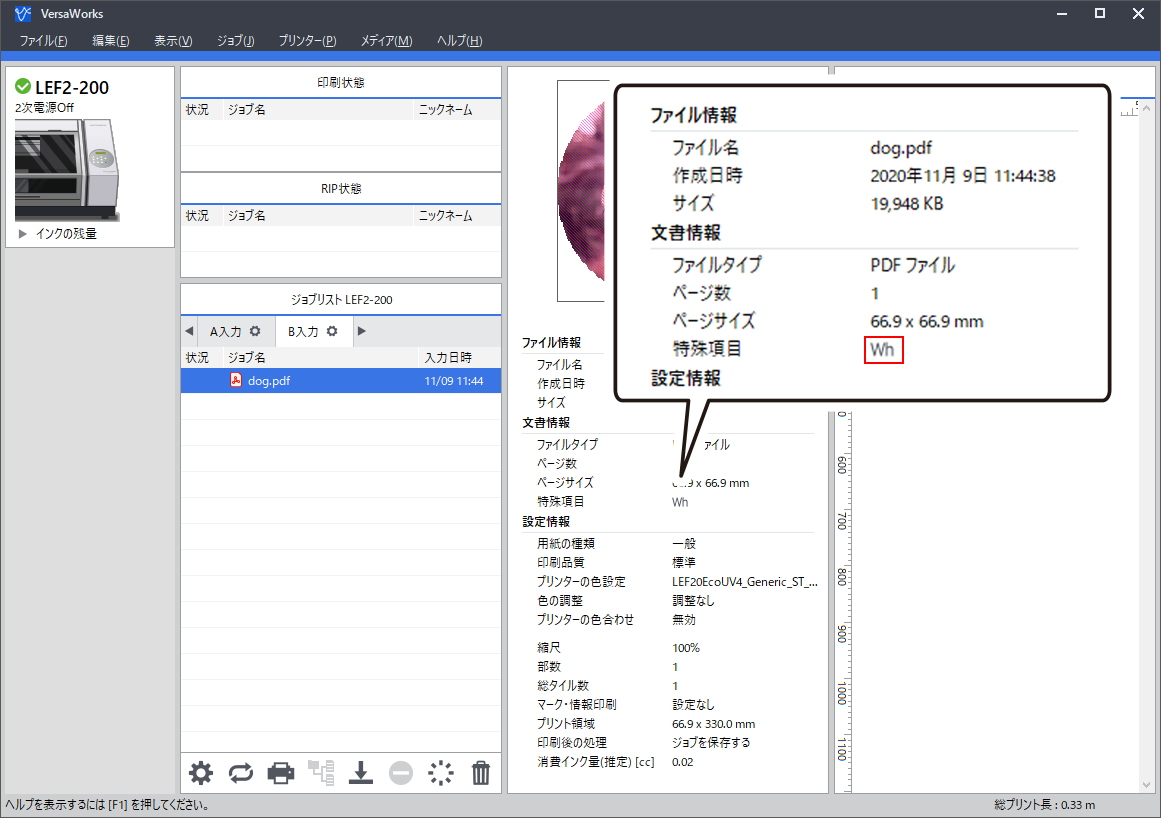This screenshot has width=1161, height=818.
Task: Click the 2次電源Off status text
Action: 44,108
